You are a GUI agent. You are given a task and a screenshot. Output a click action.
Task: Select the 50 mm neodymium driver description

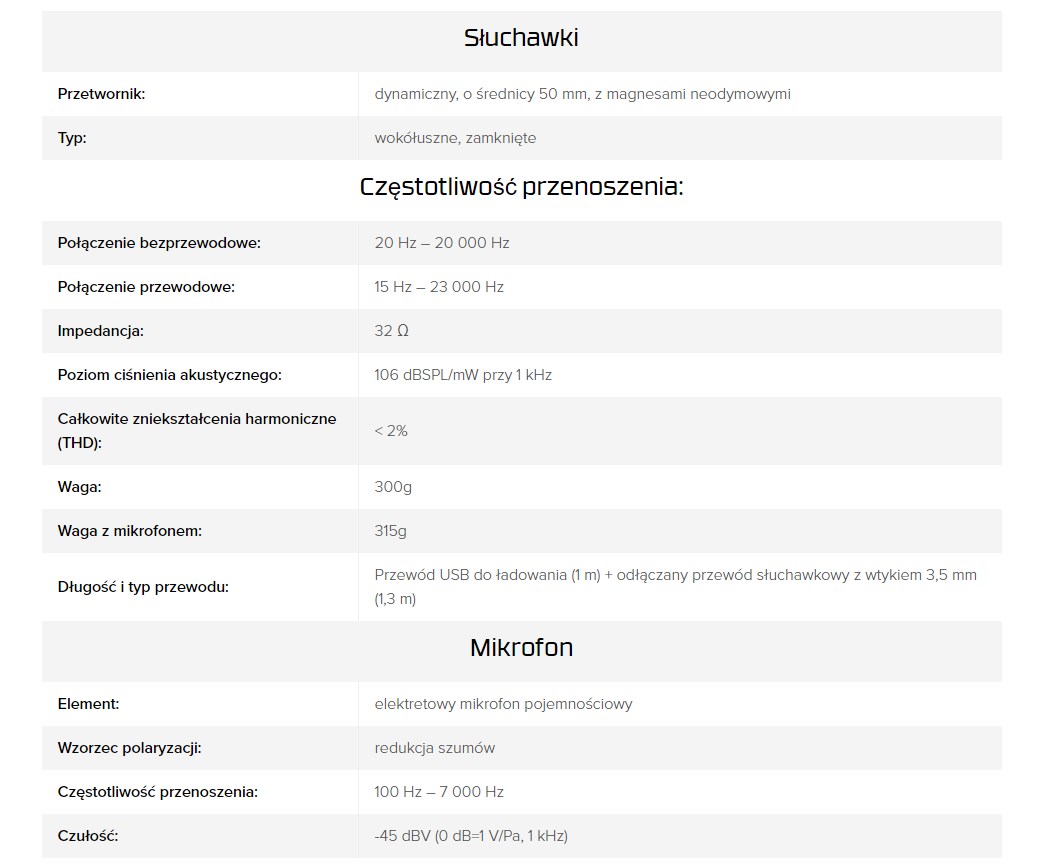[582, 94]
